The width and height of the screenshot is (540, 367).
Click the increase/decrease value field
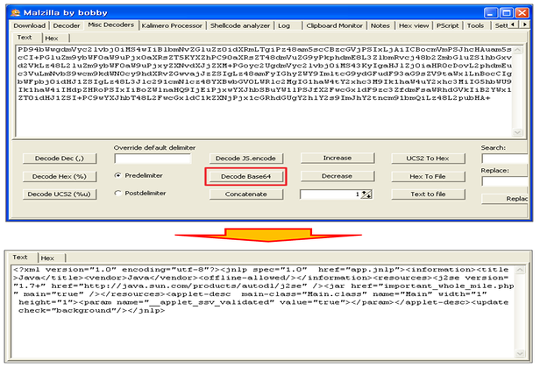[331, 194]
